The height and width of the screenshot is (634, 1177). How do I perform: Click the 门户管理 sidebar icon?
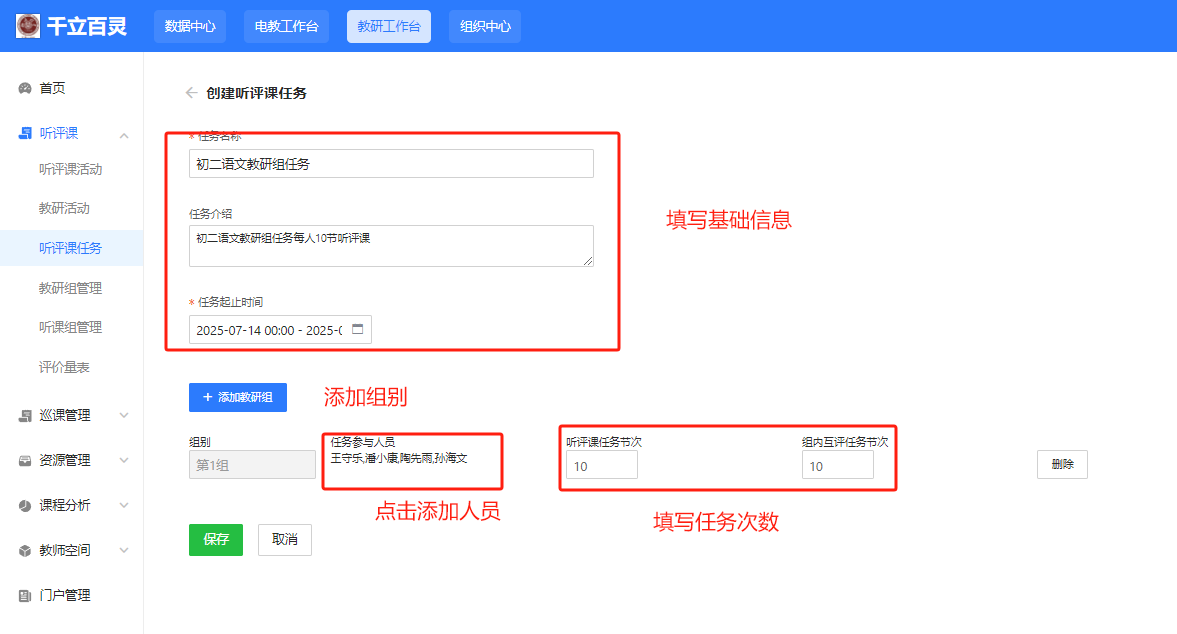pyautogui.click(x=25, y=596)
